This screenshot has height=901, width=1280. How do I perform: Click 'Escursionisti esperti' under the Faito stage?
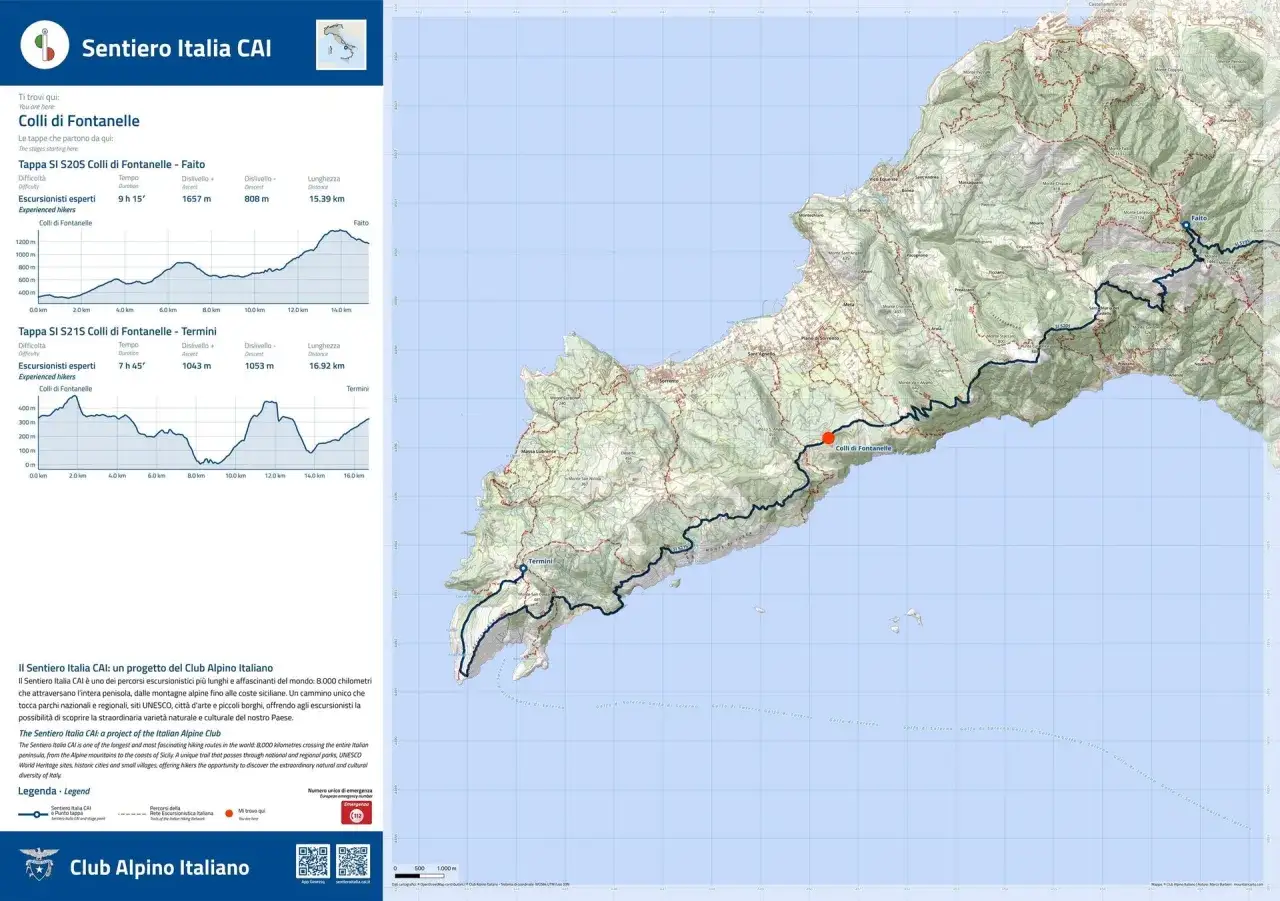pos(57,199)
